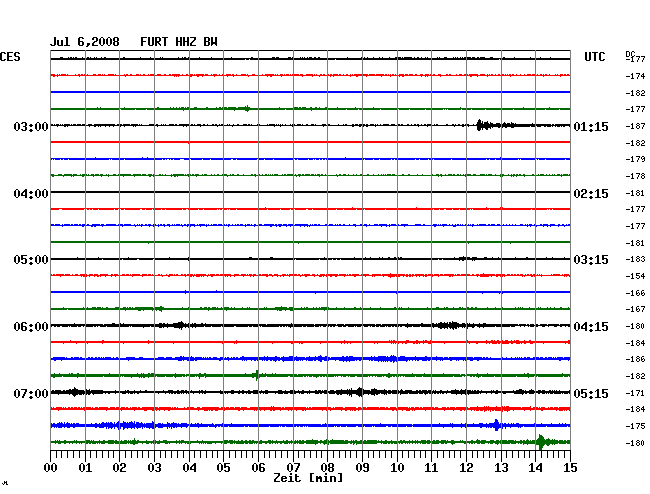Select the 03:15 UTC time label
The height and width of the screenshot is (494, 650).
pyautogui.click(x=591, y=260)
